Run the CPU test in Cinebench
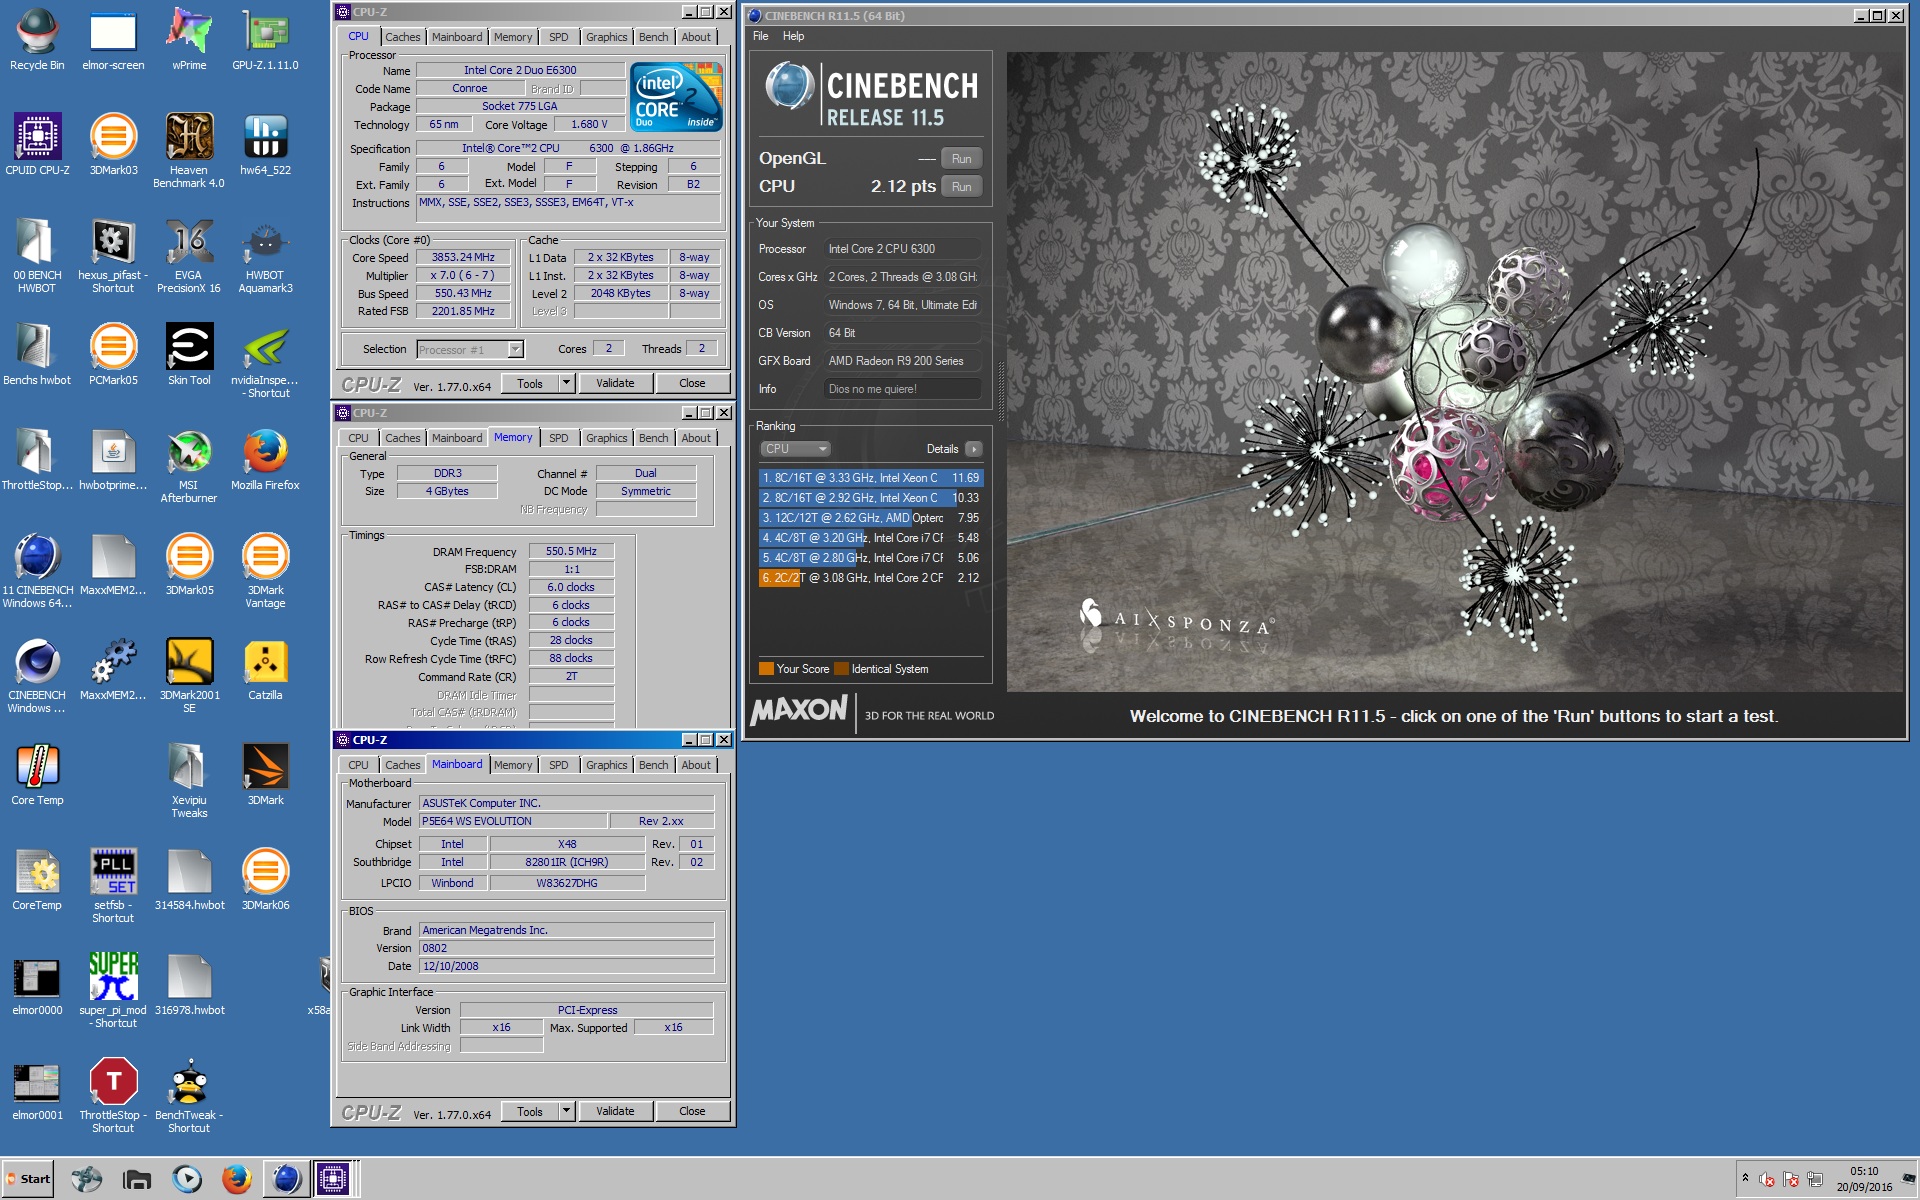The width and height of the screenshot is (1920, 1200). coord(961,187)
